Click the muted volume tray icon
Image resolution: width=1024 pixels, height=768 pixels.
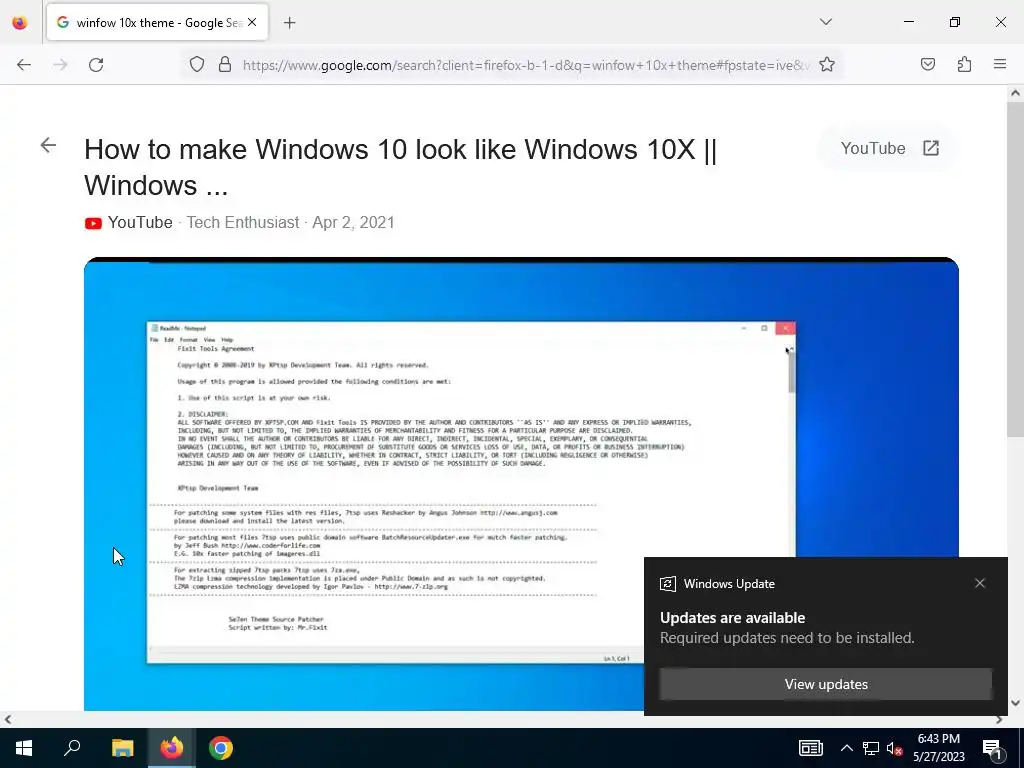point(895,748)
